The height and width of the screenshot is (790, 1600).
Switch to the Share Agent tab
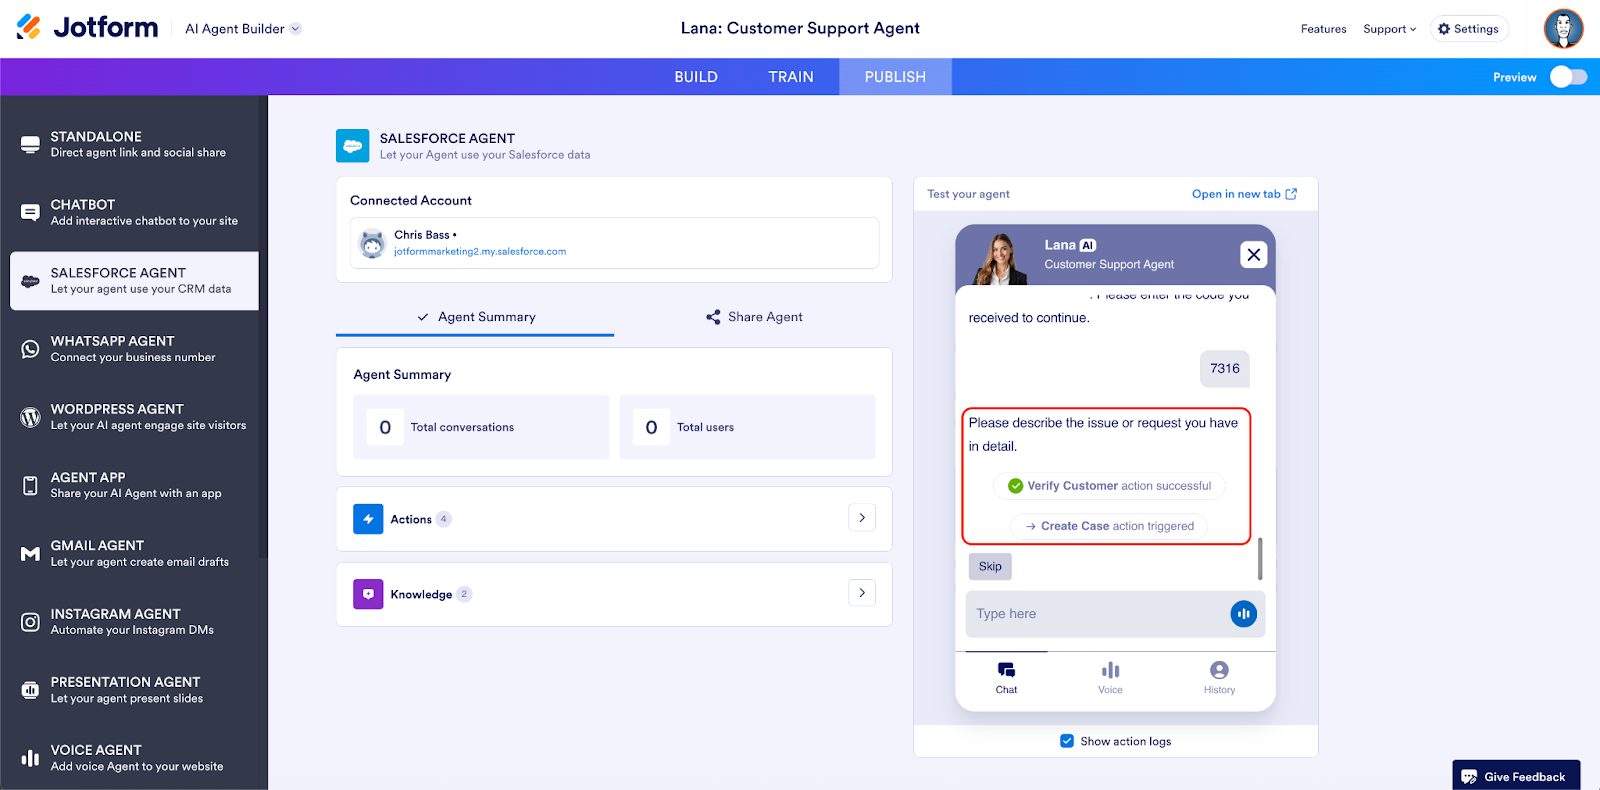pos(754,317)
